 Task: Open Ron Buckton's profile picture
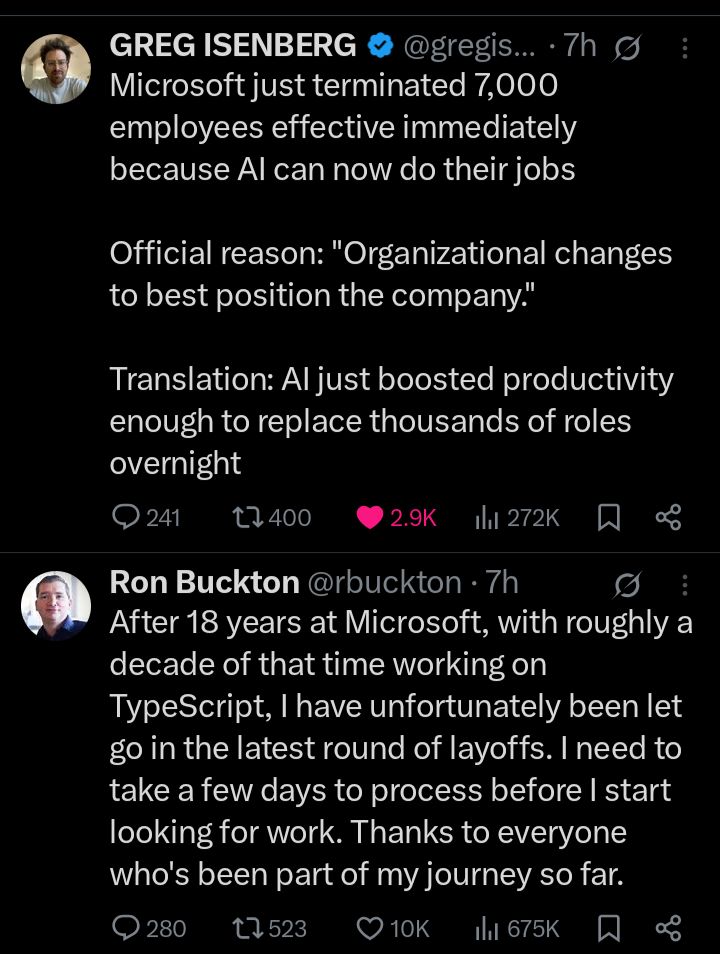[56, 605]
